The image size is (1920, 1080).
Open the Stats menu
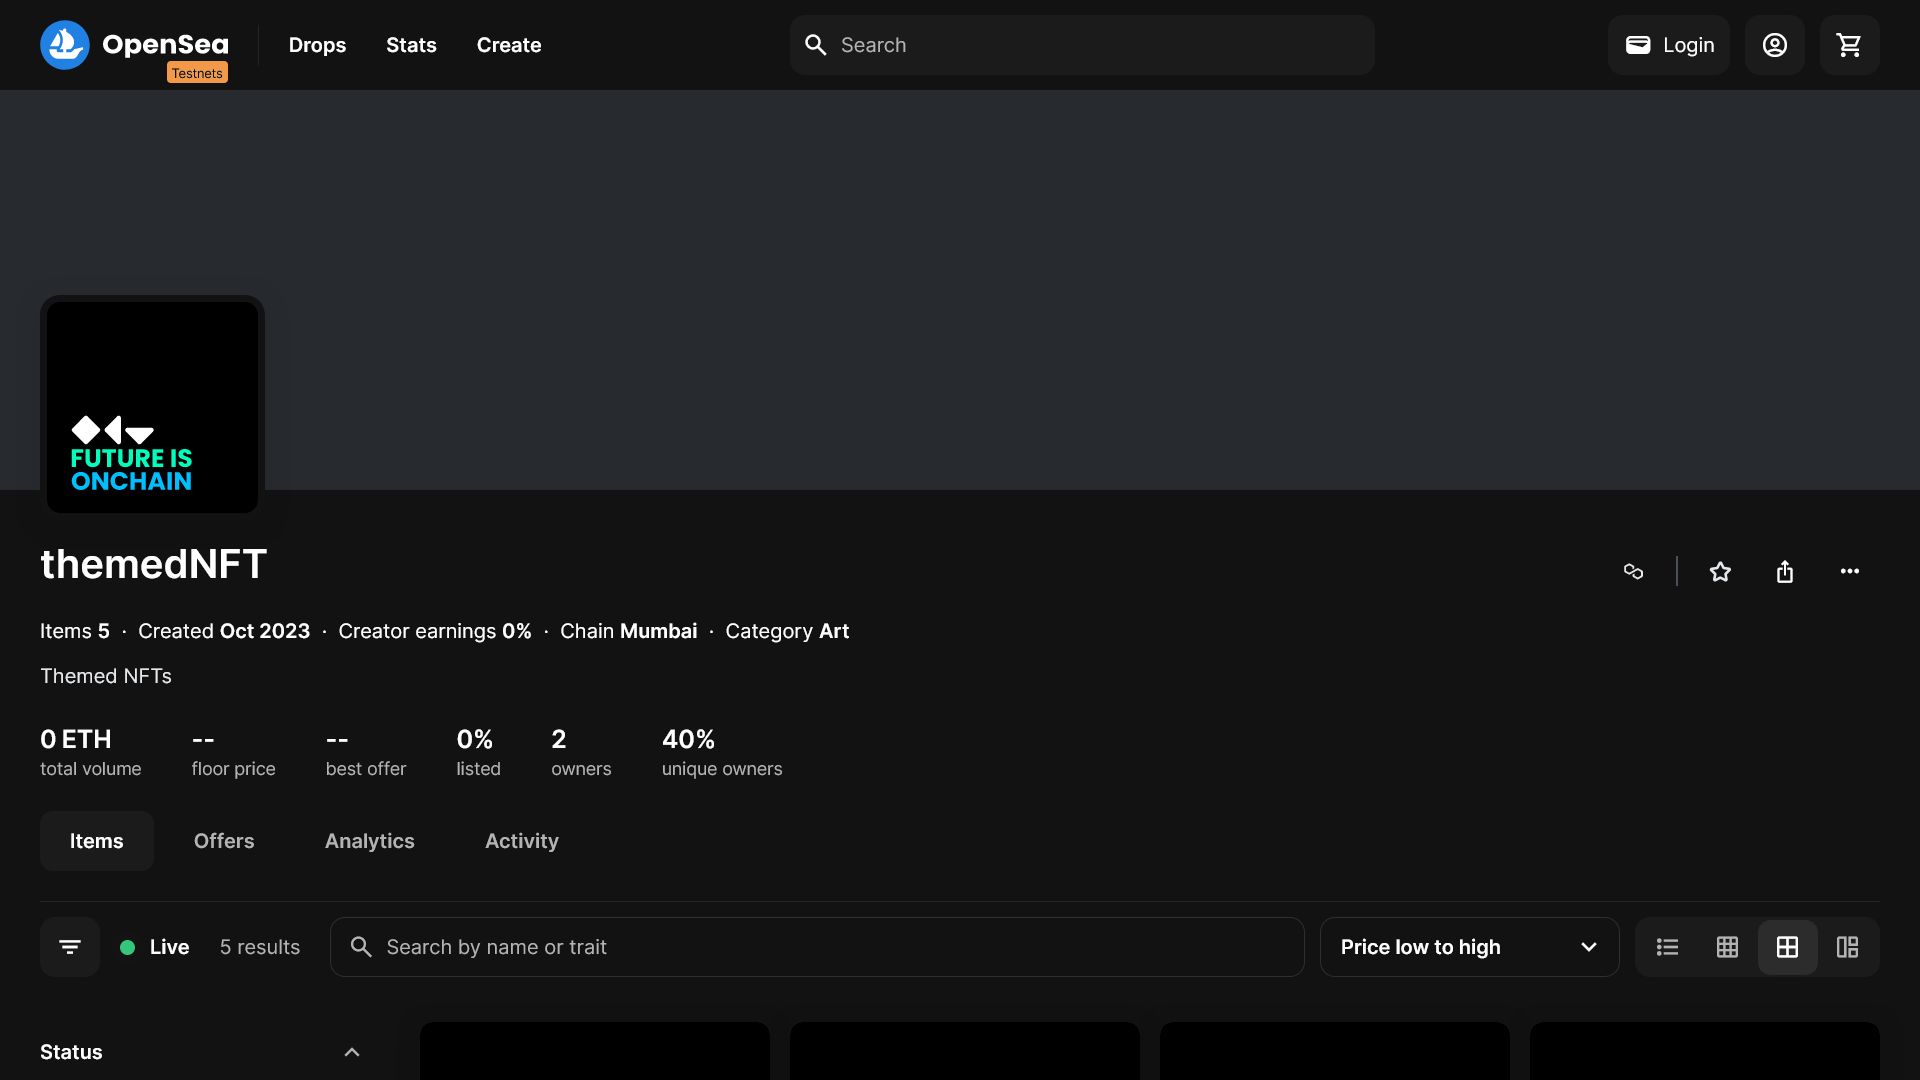(x=411, y=45)
